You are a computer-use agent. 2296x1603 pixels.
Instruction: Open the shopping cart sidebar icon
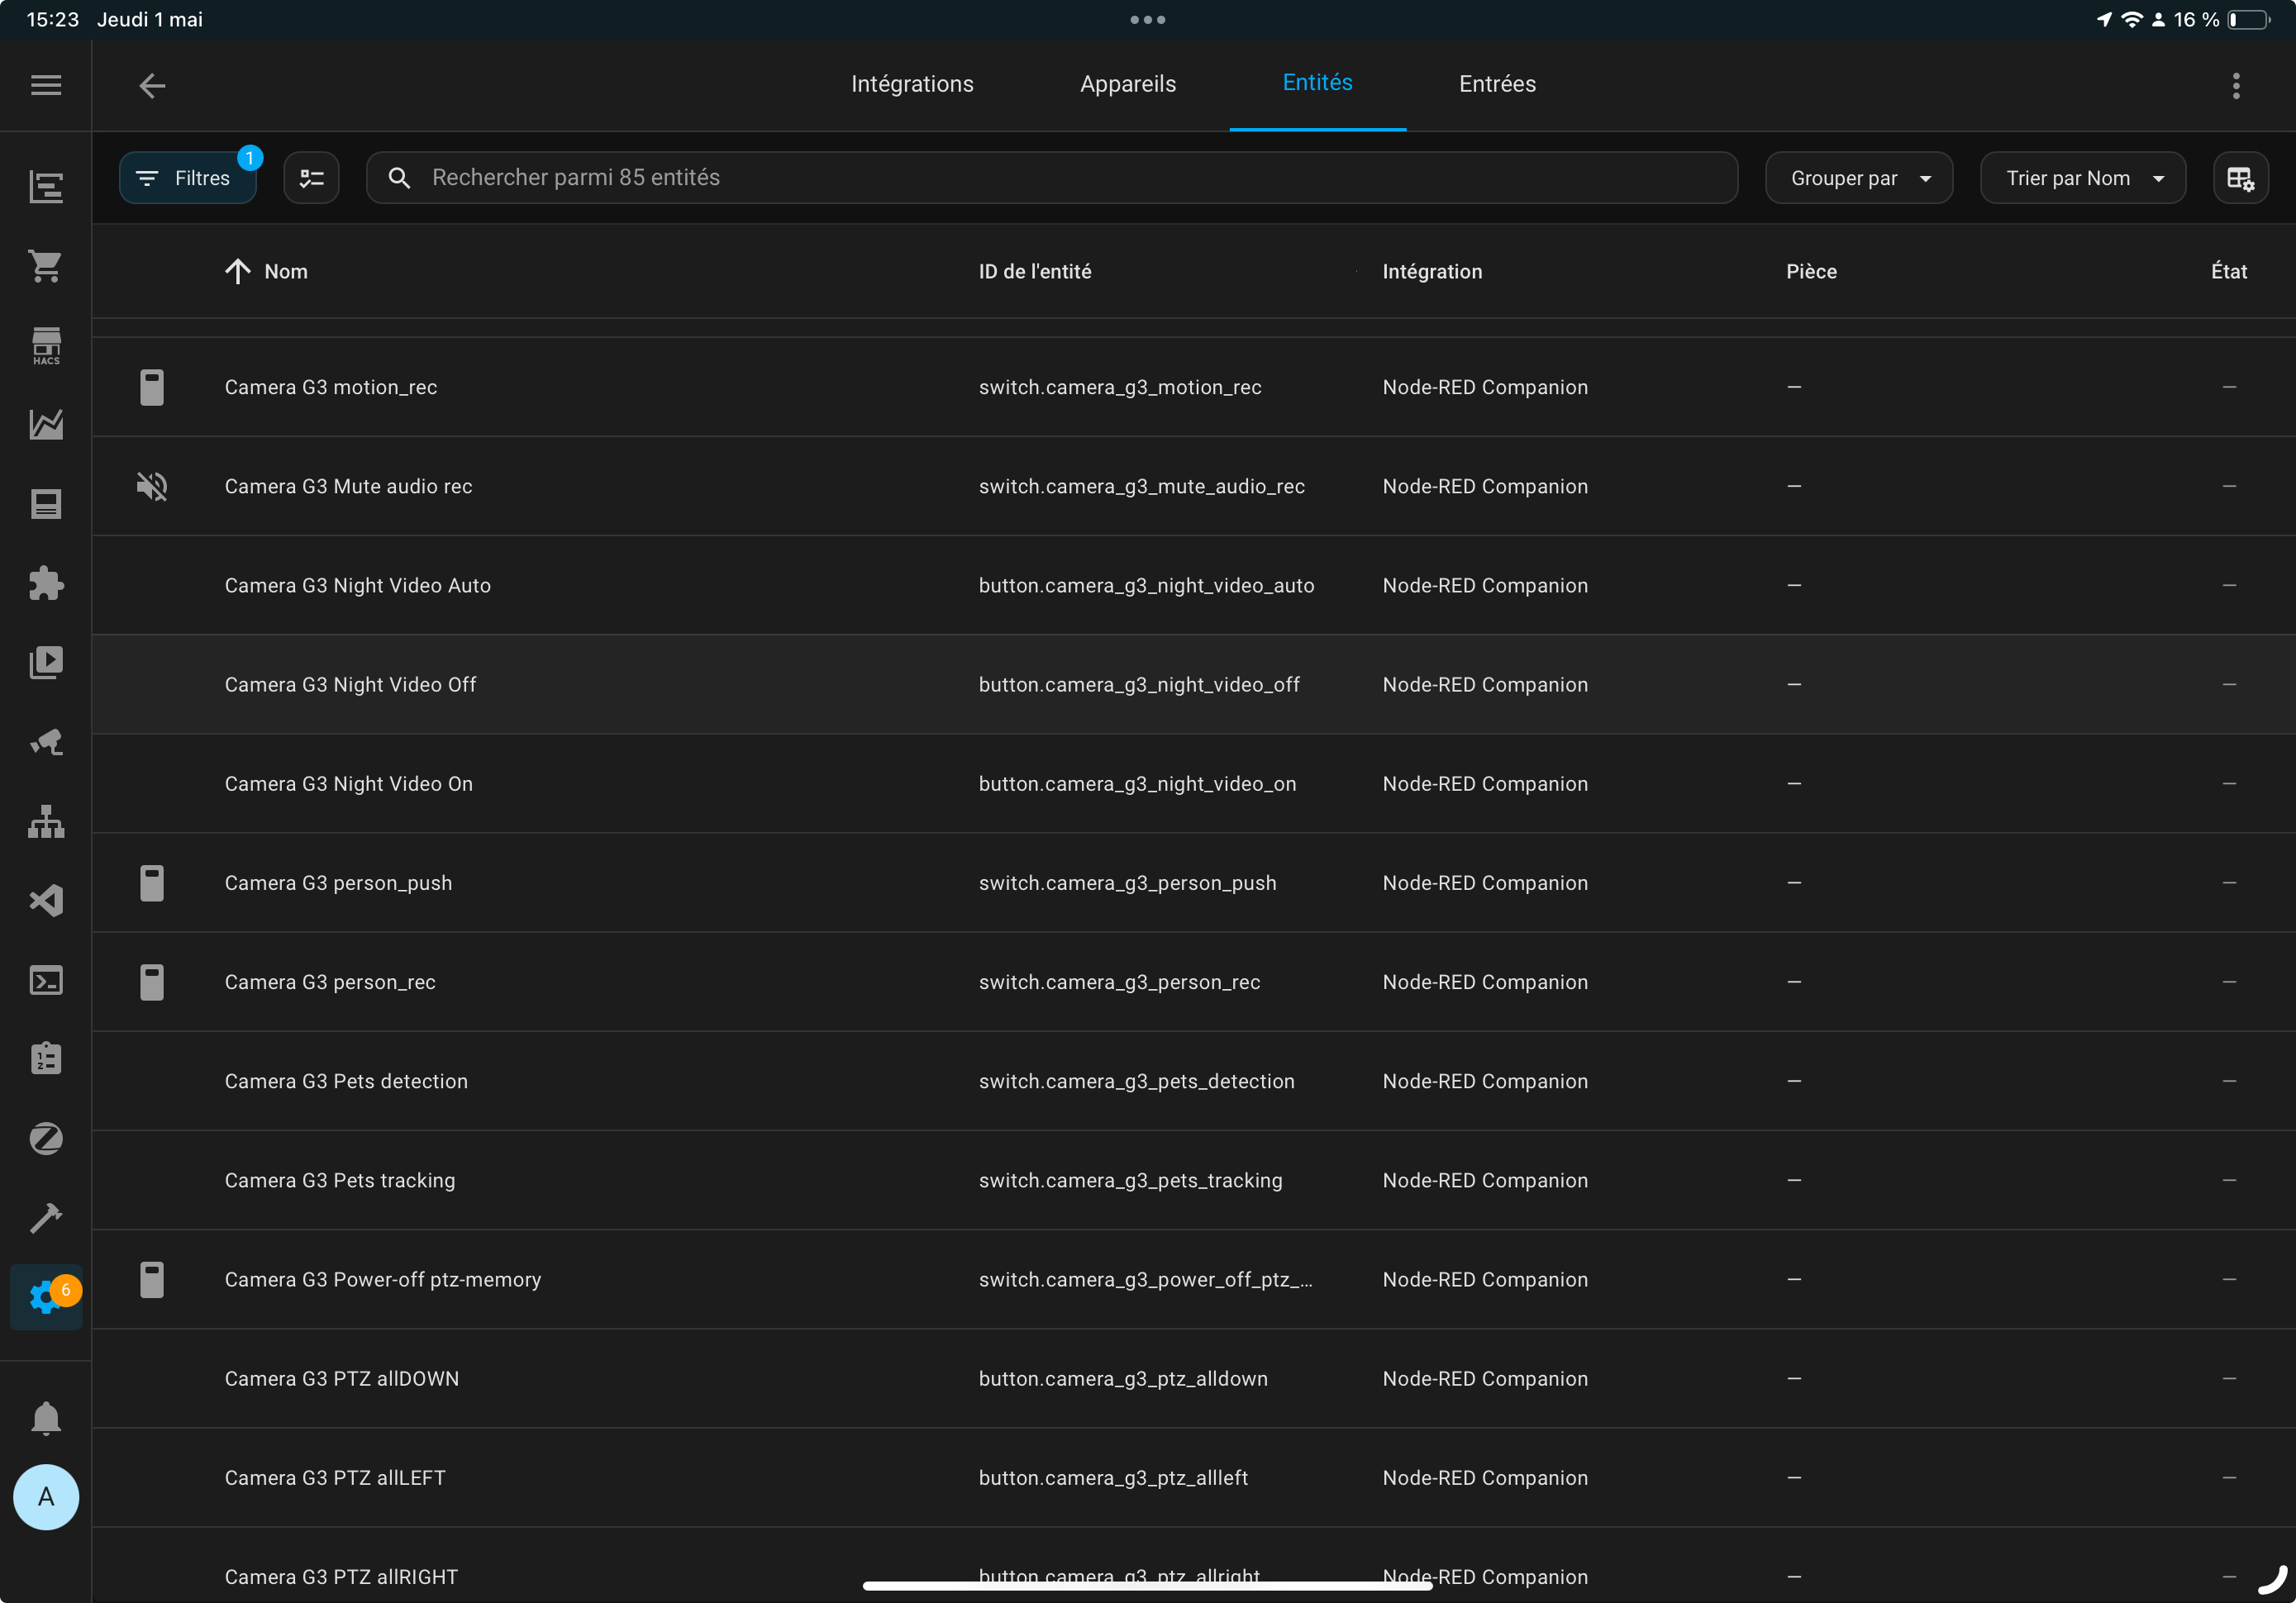46,265
